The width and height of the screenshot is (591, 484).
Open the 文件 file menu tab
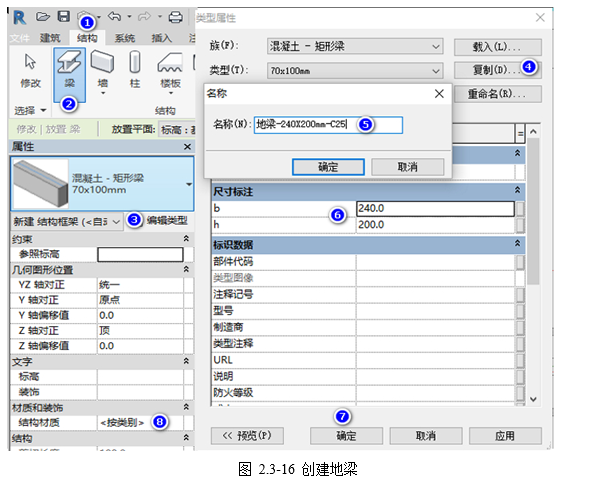(19, 38)
